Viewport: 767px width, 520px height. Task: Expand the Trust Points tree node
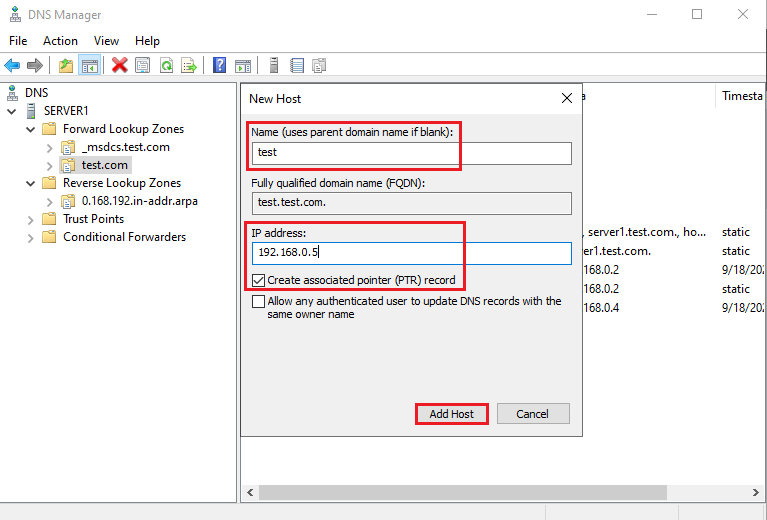click(32, 219)
